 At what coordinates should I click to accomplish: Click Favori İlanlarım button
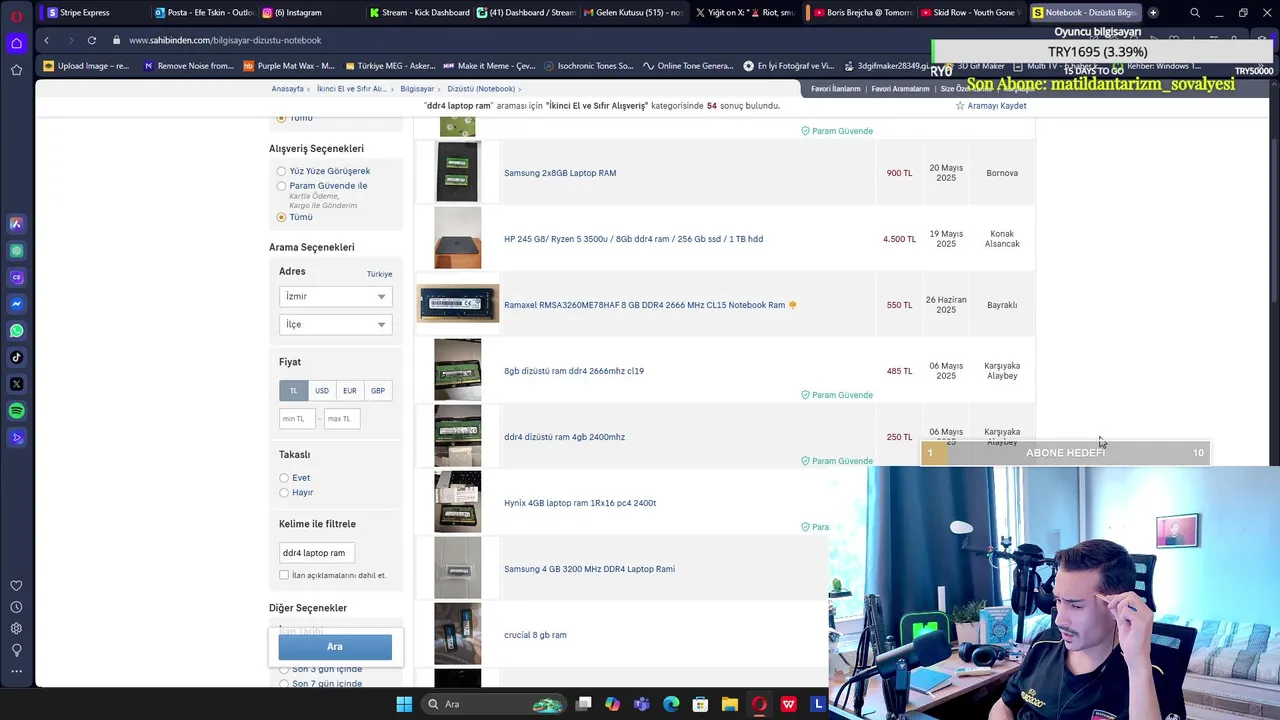coord(835,89)
